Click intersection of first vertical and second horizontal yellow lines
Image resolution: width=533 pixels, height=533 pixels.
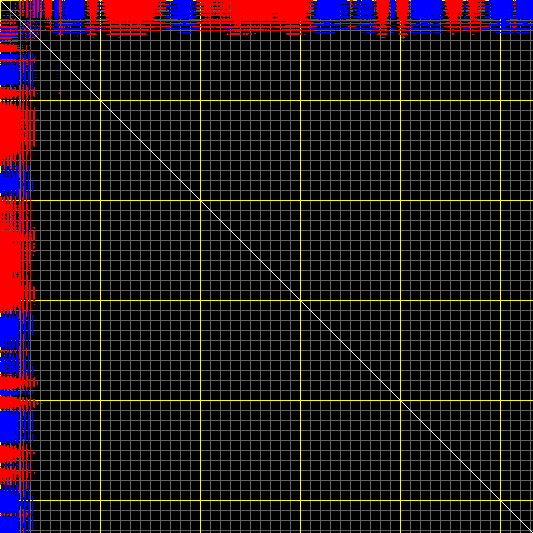click(x=101, y=201)
